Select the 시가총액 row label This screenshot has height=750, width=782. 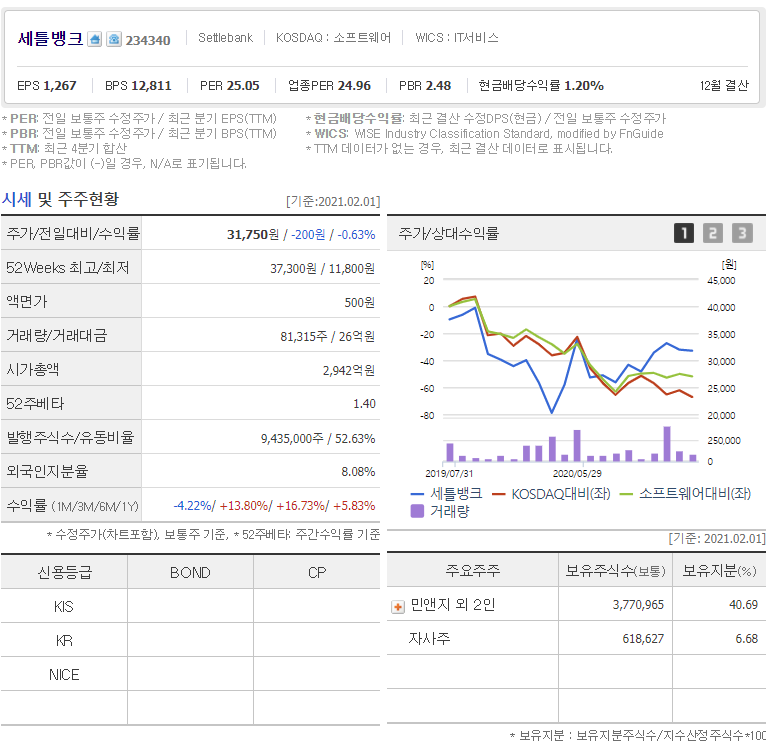[32, 370]
